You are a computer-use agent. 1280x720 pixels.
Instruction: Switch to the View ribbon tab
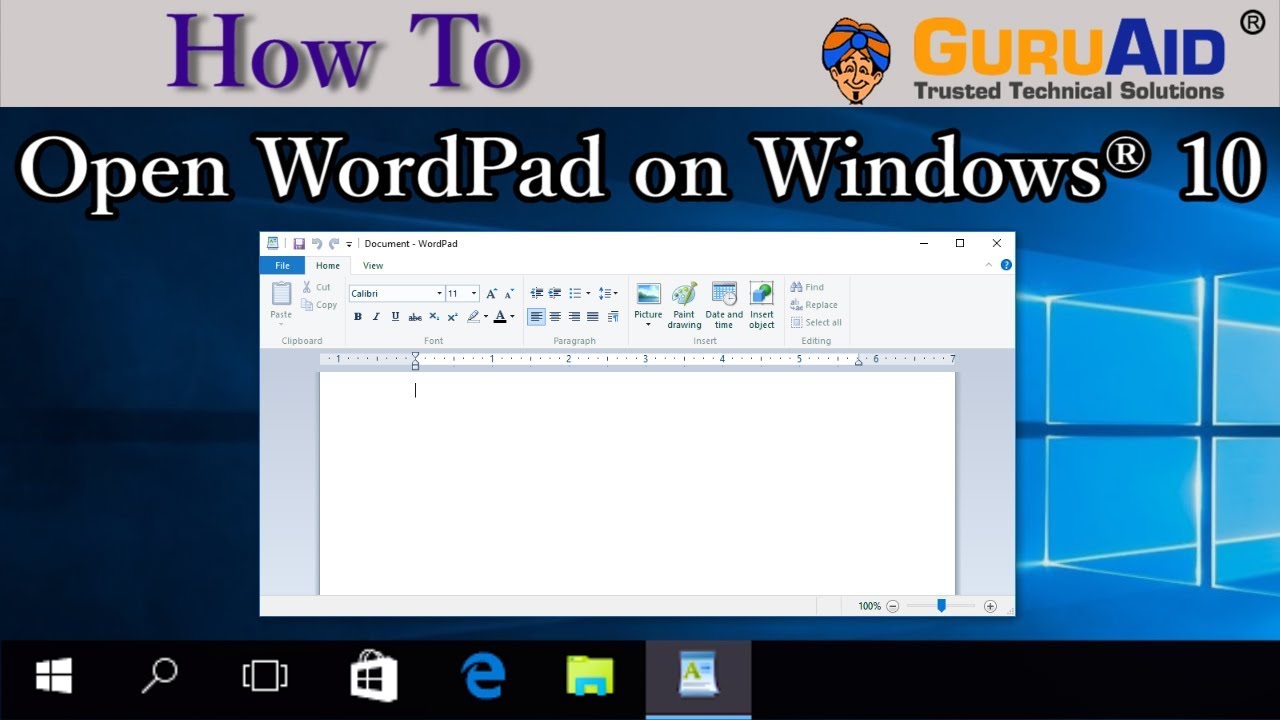pyautogui.click(x=373, y=266)
